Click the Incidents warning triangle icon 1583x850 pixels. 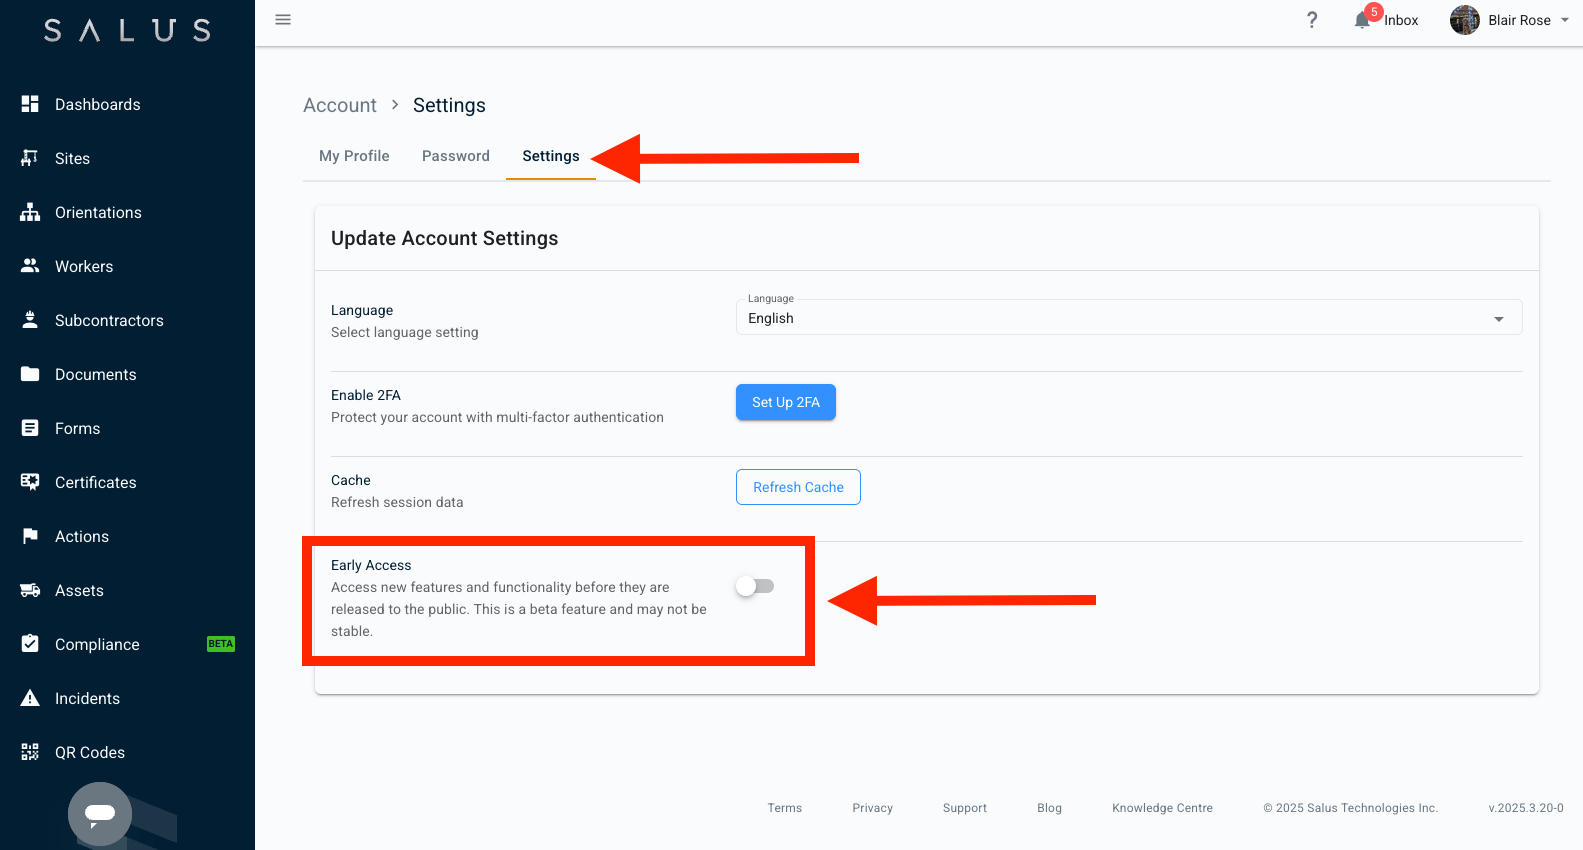(x=30, y=698)
